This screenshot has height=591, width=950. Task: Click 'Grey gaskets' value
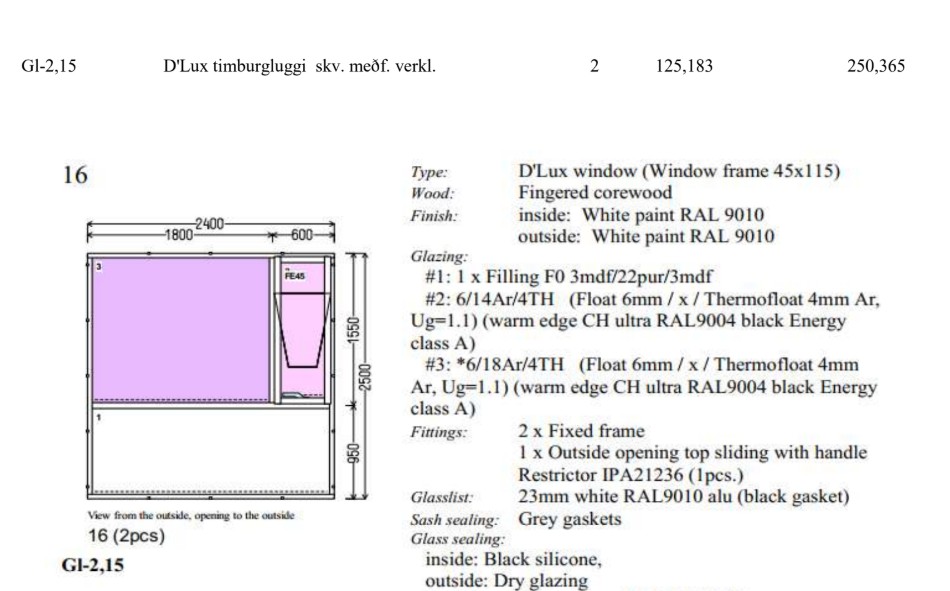coord(570,519)
